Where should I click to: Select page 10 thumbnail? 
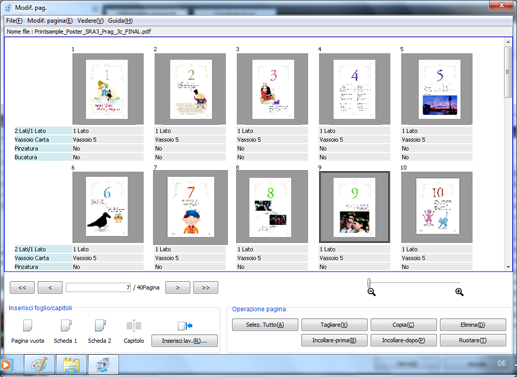tap(437, 207)
